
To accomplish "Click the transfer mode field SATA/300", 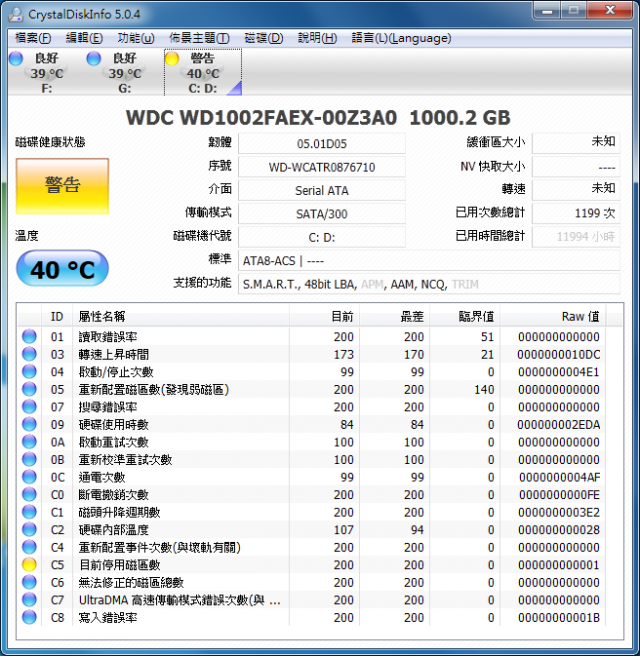I will (322, 214).
